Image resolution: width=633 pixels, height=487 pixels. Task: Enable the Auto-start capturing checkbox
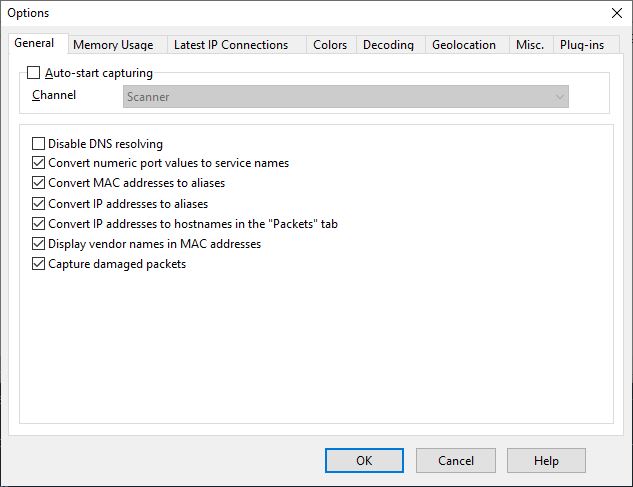coord(35,73)
